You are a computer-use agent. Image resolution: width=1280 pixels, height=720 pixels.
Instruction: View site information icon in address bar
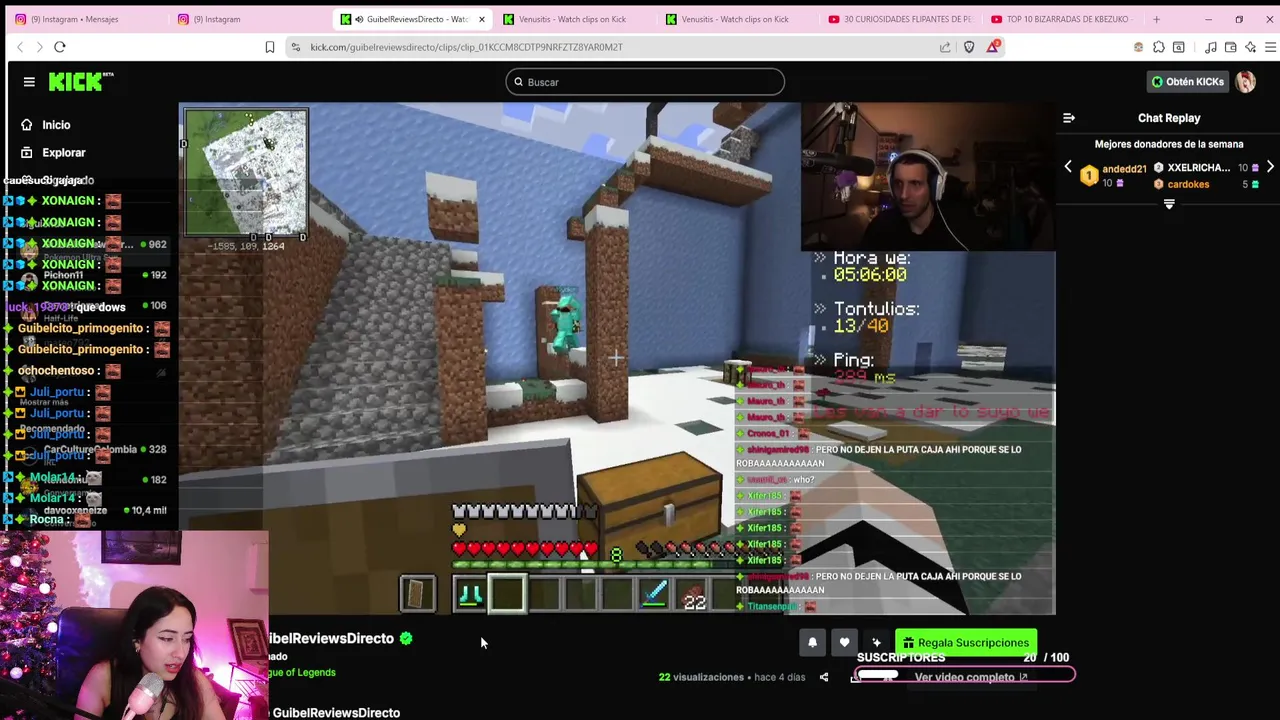(296, 47)
